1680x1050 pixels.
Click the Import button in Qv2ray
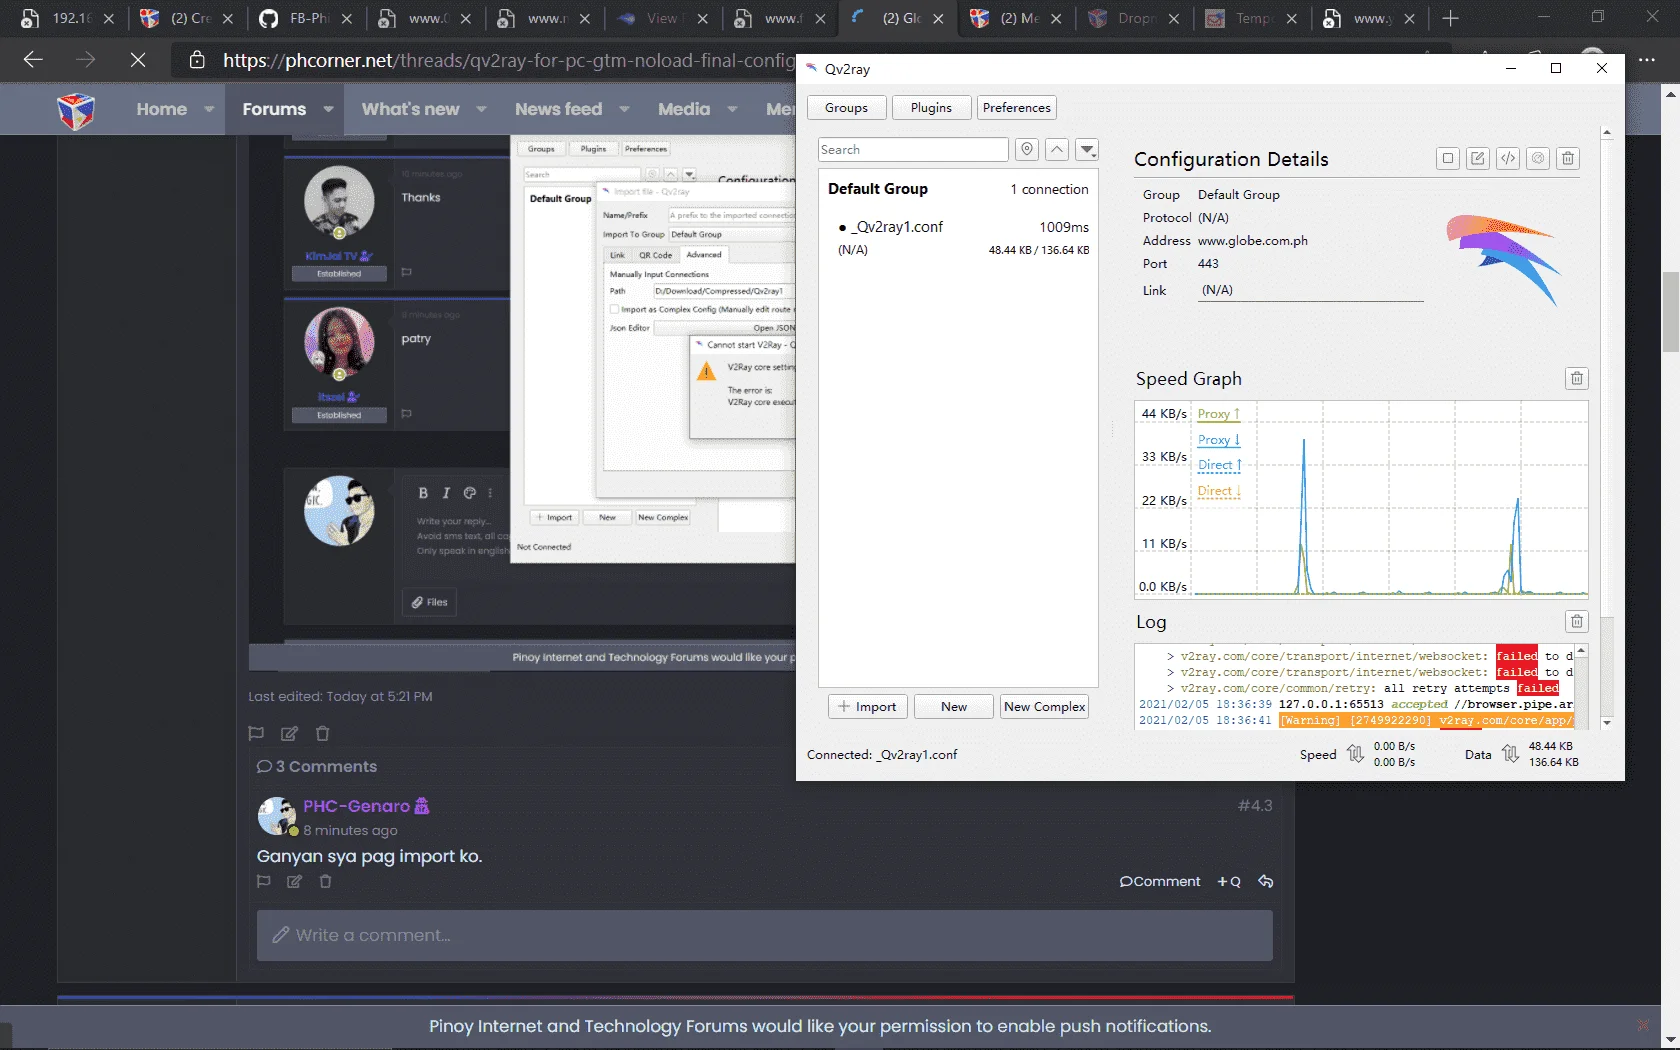tap(868, 706)
